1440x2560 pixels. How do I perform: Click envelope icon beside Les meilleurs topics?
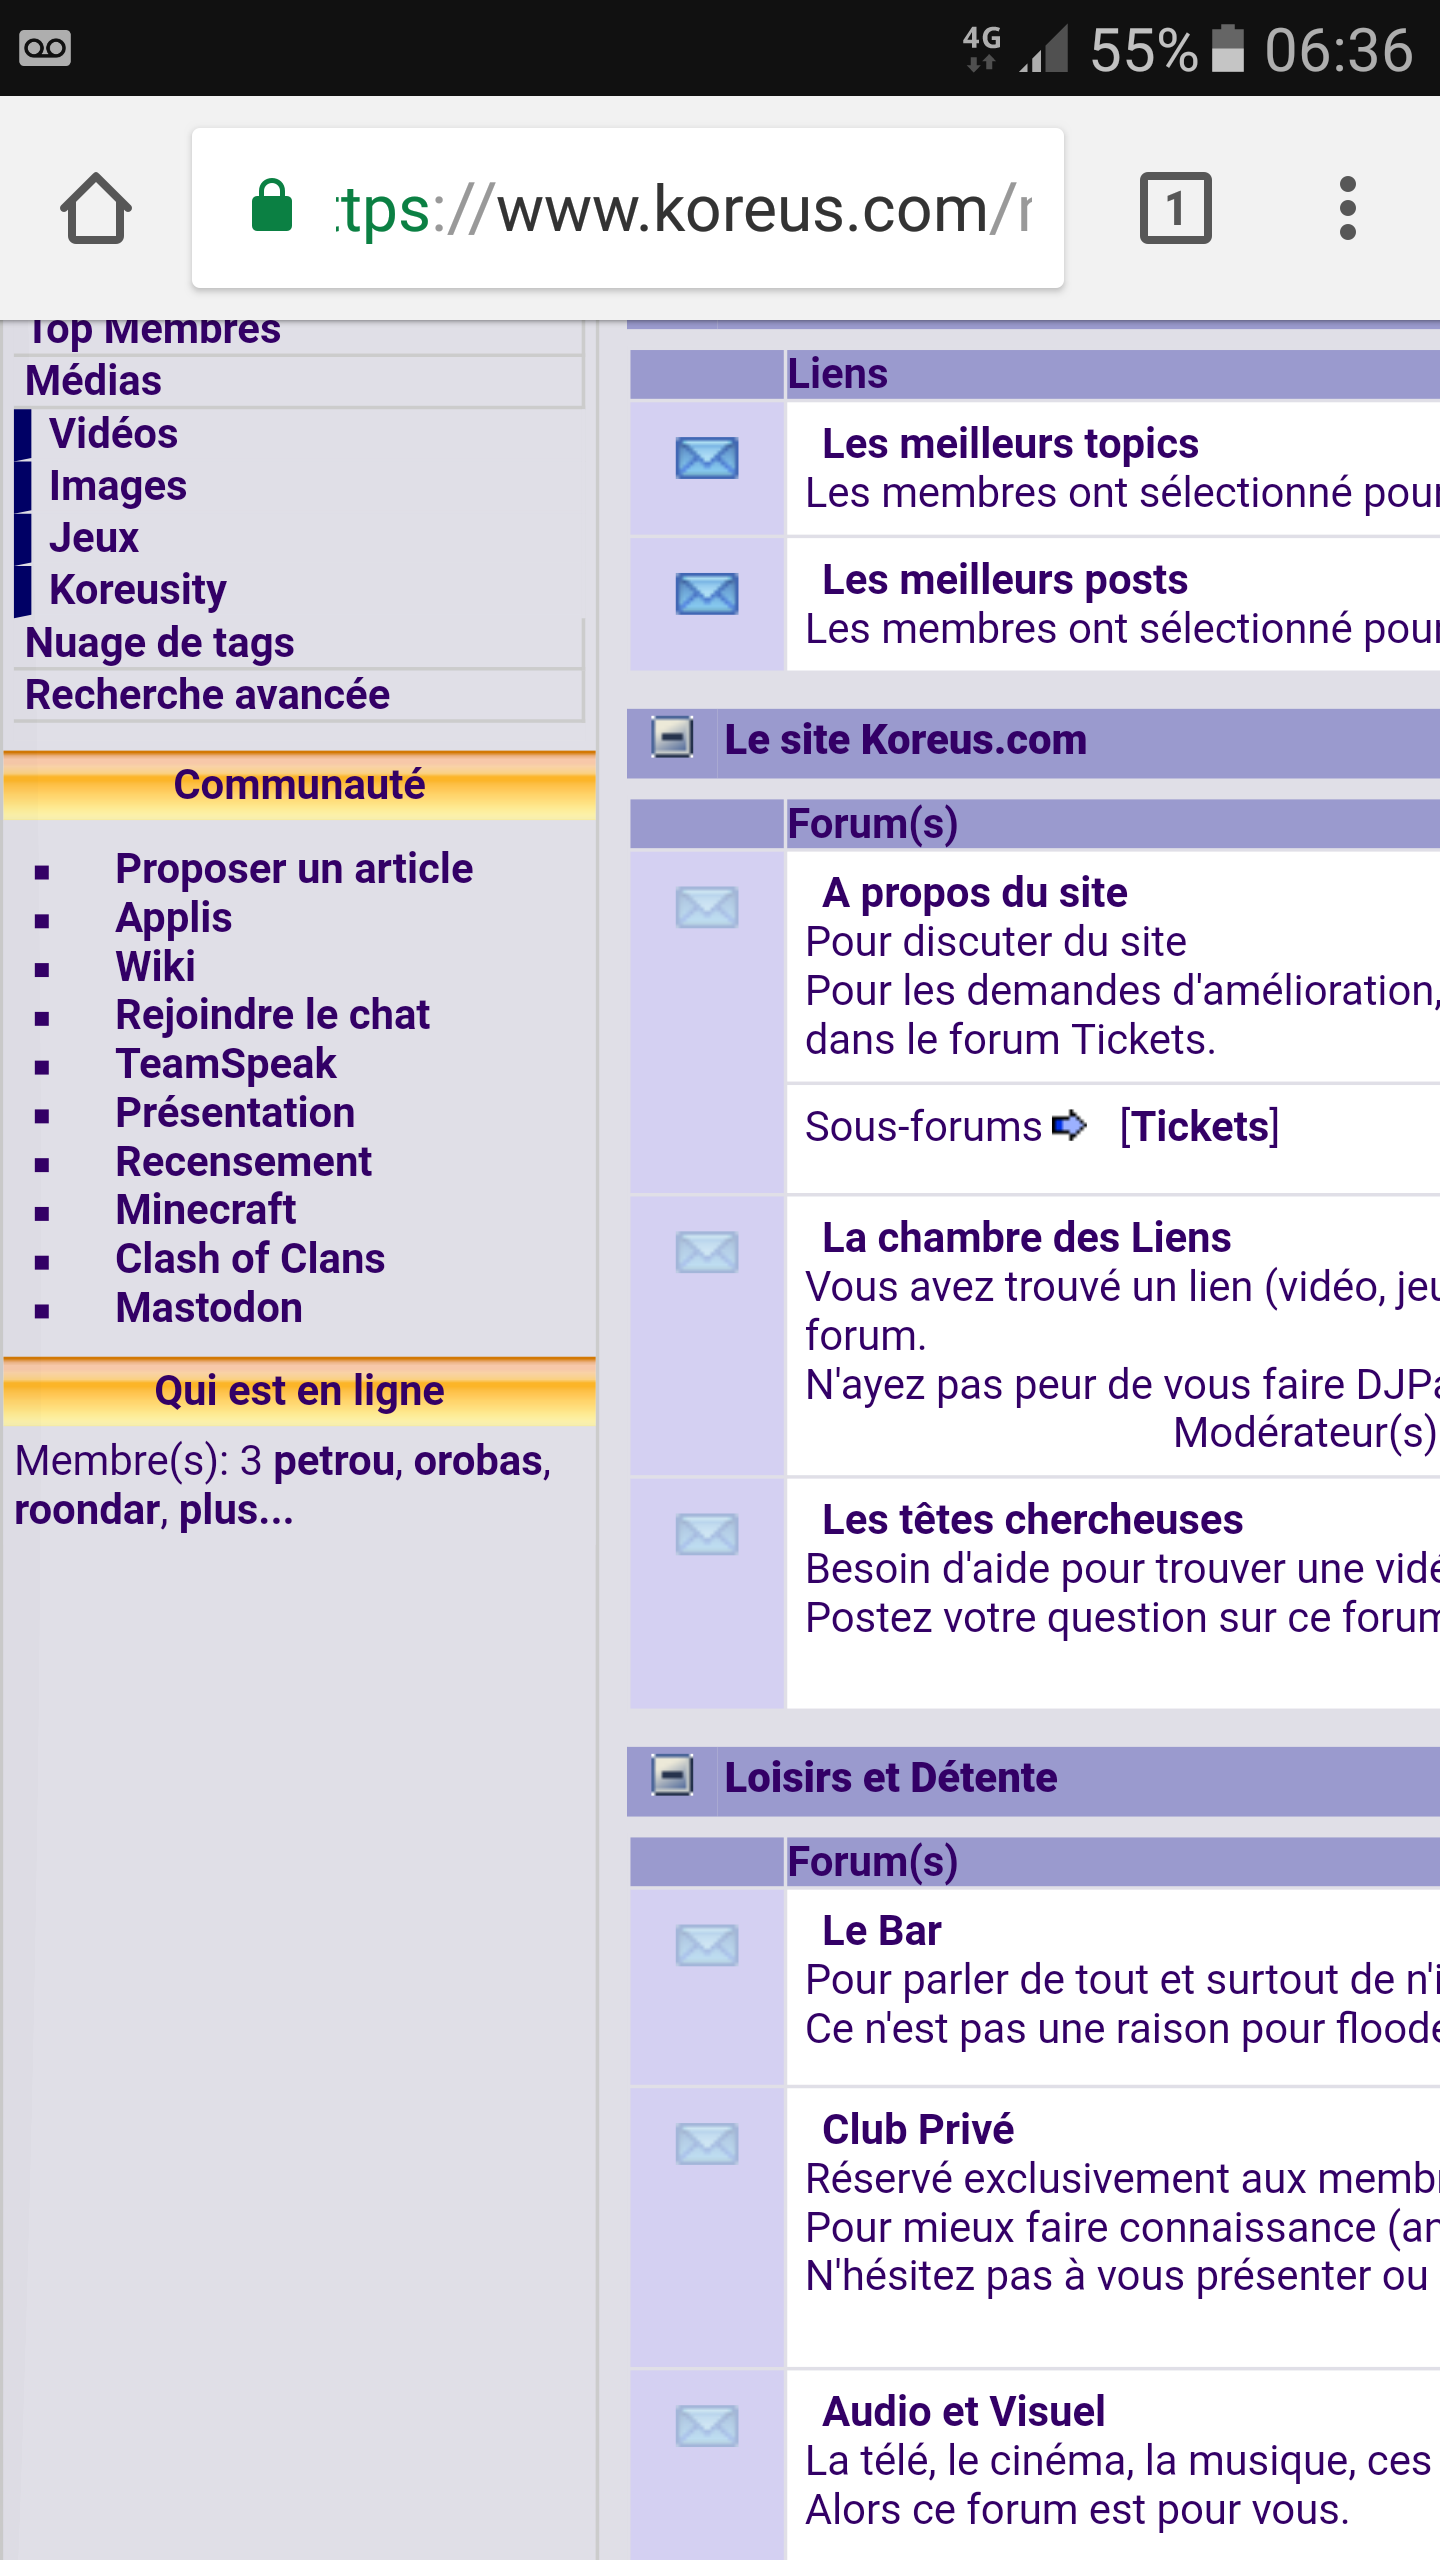[707, 458]
